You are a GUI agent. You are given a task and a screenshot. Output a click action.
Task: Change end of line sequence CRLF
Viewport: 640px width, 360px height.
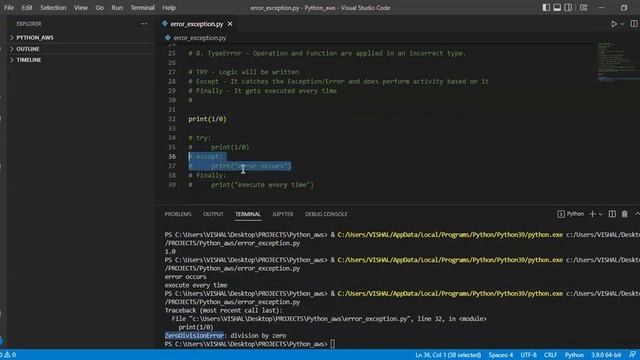tap(551, 355)
